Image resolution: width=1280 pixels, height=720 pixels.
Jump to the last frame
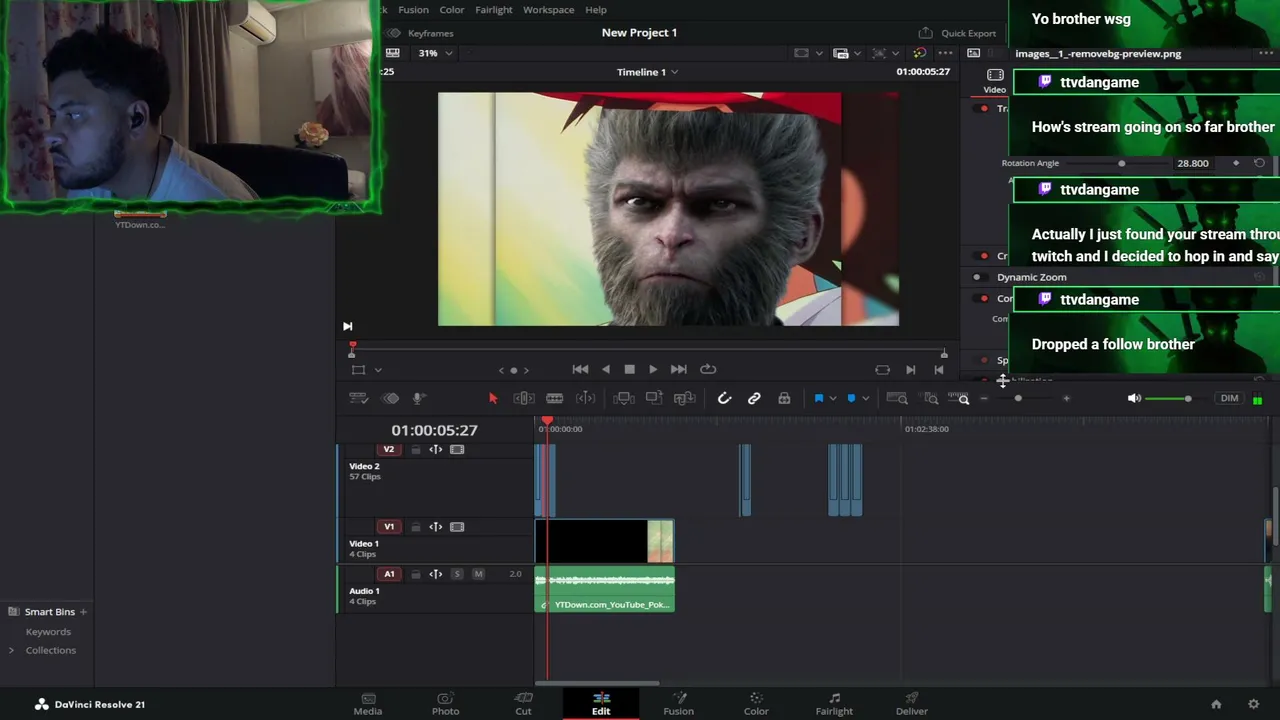coord(678,369)
